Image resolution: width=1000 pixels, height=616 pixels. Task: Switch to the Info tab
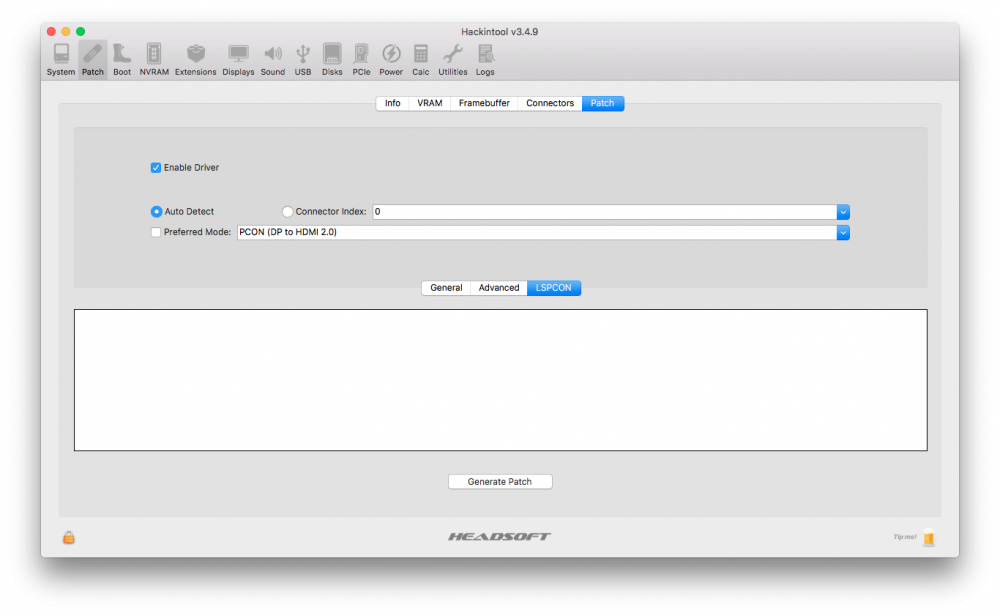coord(392,103)
